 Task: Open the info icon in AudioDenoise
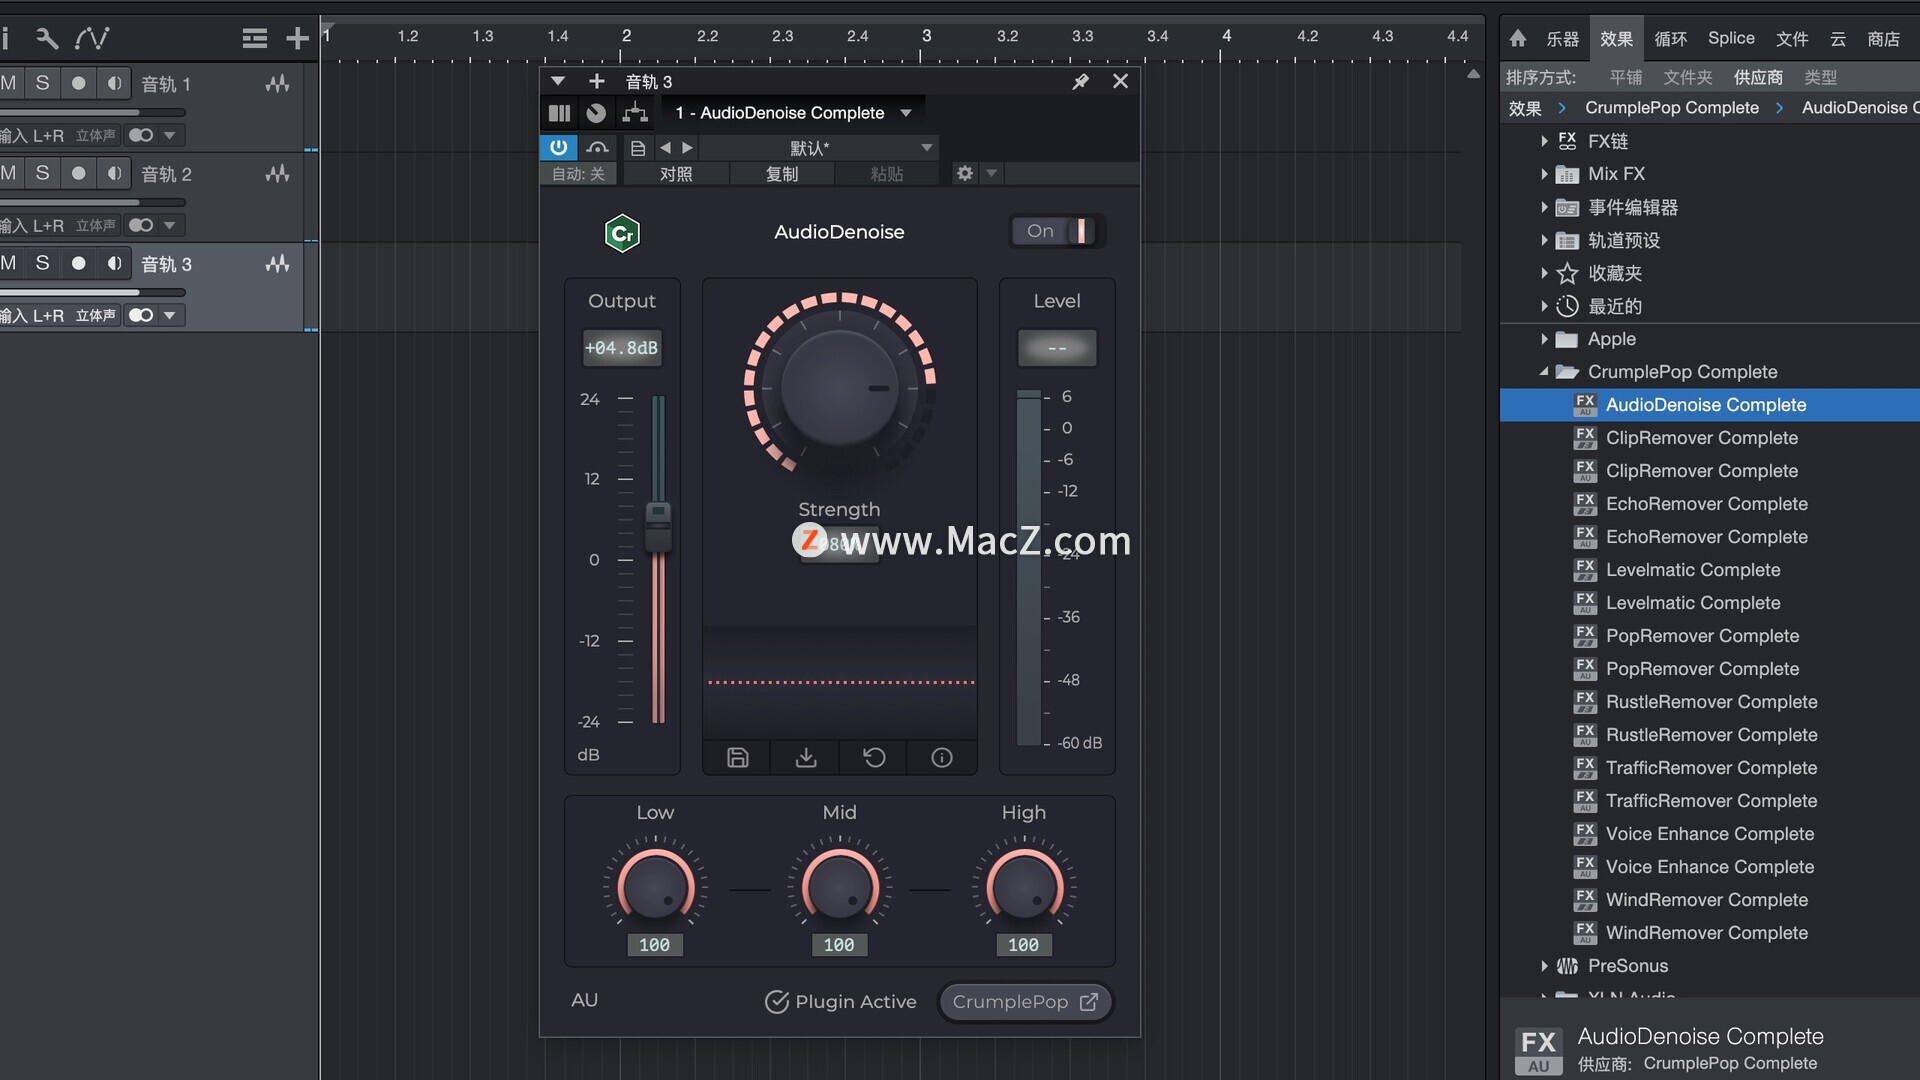(x=942, y=757)
